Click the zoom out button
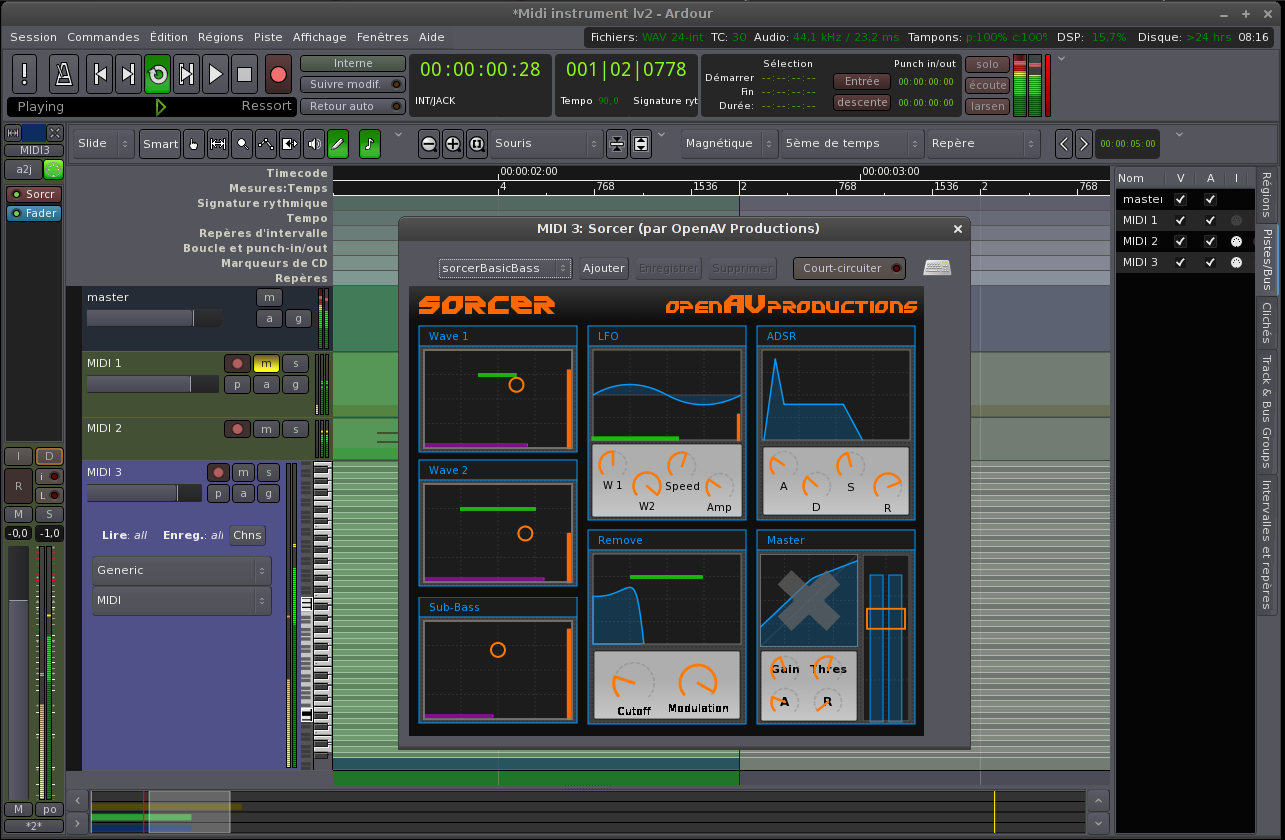 click(x=429, y=144)
